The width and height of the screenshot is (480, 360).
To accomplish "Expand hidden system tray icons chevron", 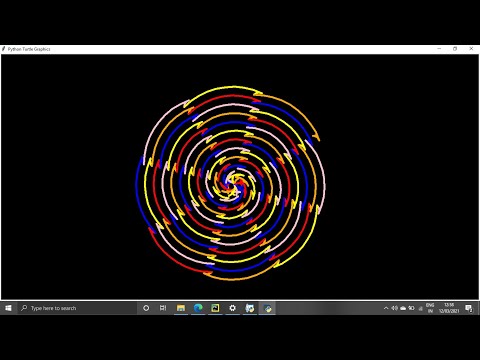I will [x=386, y=308].
